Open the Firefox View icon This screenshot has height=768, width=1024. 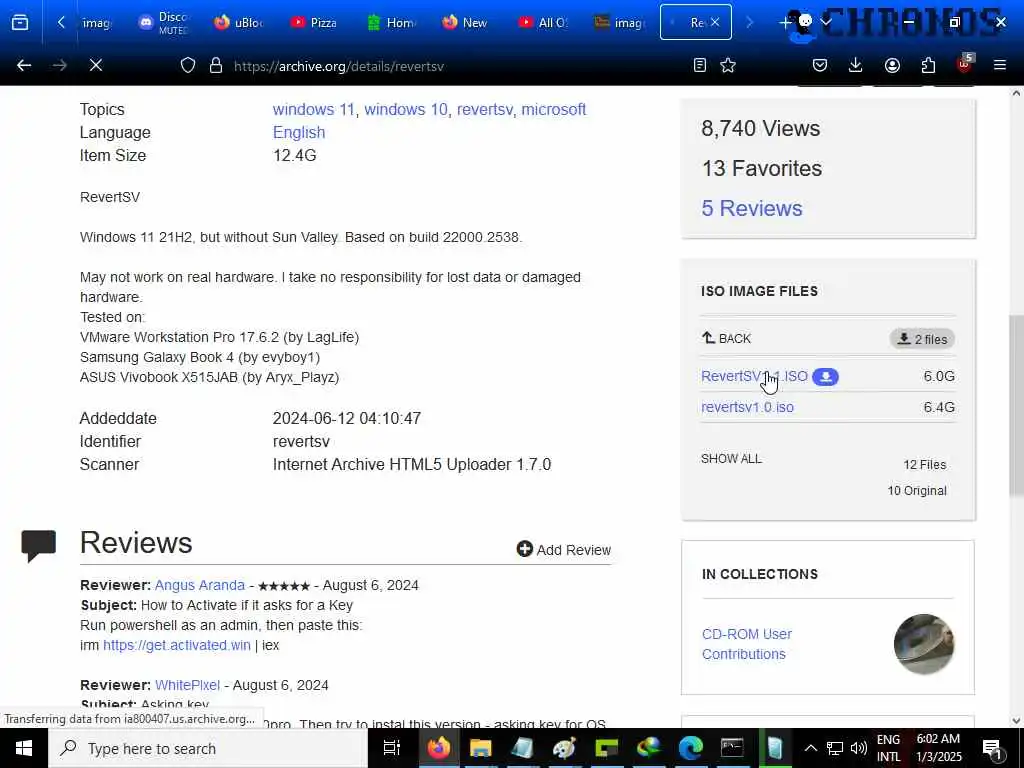pyautogui.click(x=20, y=23)
